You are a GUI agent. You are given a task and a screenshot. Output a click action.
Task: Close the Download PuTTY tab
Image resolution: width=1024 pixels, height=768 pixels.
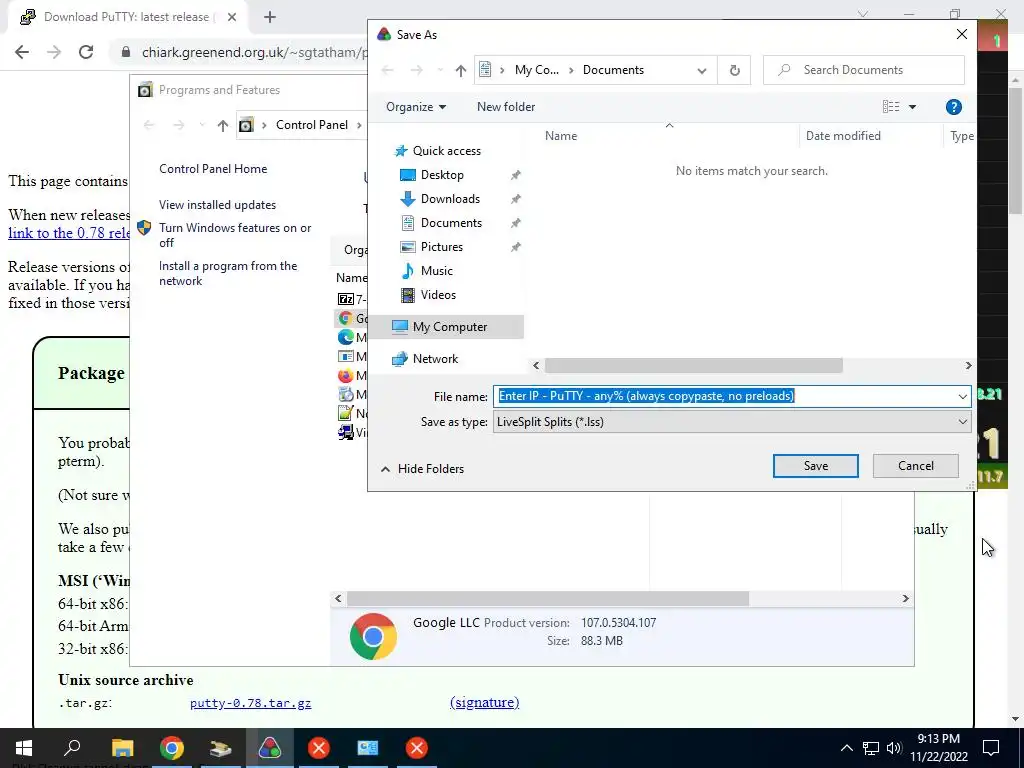(x=232, y=17)
